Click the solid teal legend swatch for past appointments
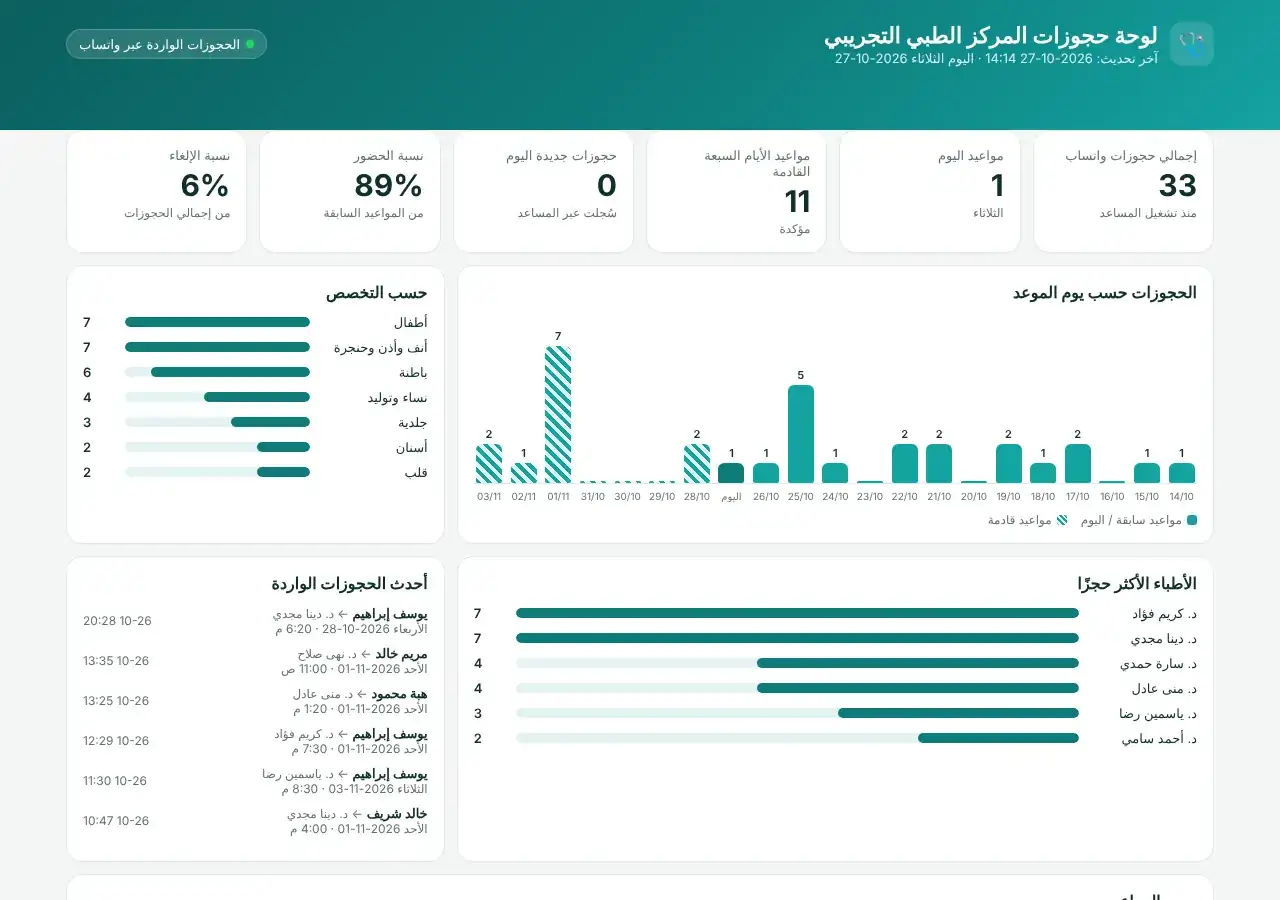This screenshot has height=900, width=1280. click(x=1192, y=520)
